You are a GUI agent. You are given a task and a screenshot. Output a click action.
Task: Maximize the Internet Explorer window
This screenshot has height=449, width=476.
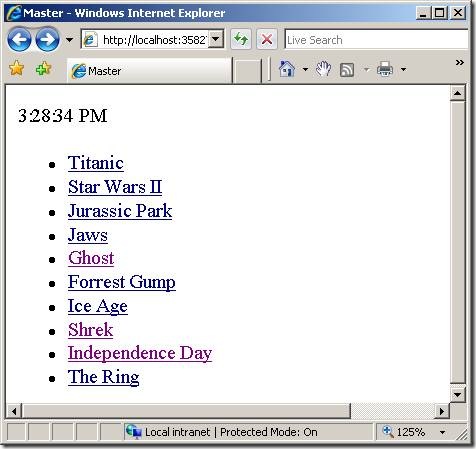[x=440, y=13]
